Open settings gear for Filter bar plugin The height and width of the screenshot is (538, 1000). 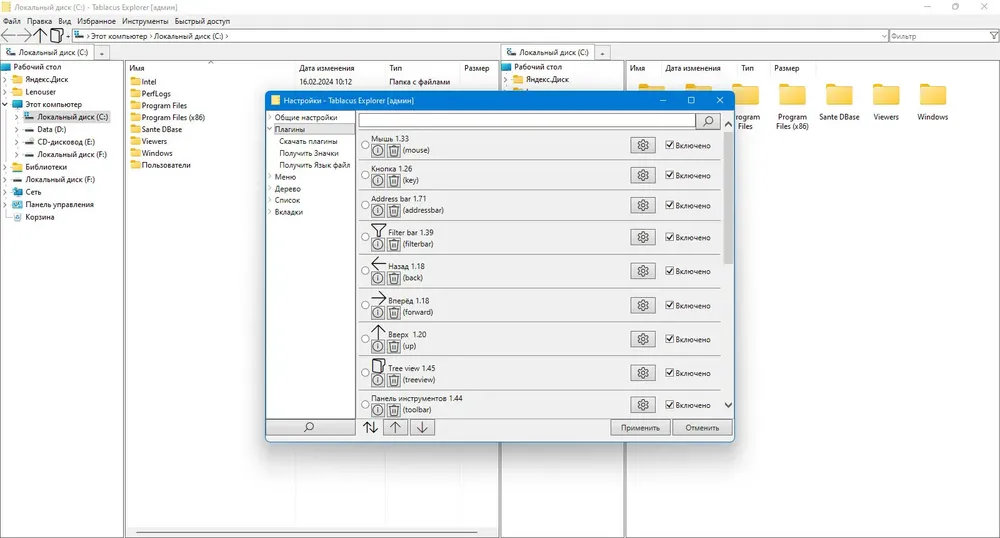643,237
